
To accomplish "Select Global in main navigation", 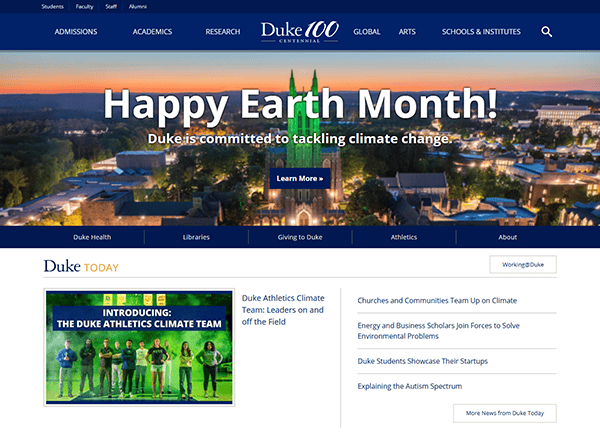I will click(x=367, y=32).
